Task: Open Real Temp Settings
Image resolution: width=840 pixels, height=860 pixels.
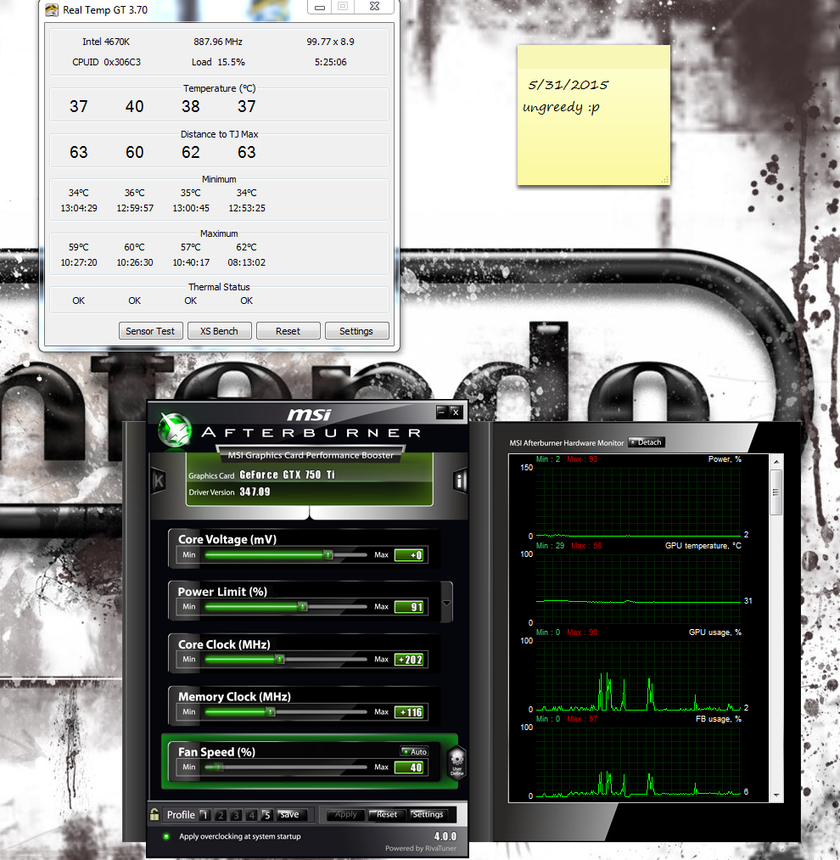Action: coord(356,331)
